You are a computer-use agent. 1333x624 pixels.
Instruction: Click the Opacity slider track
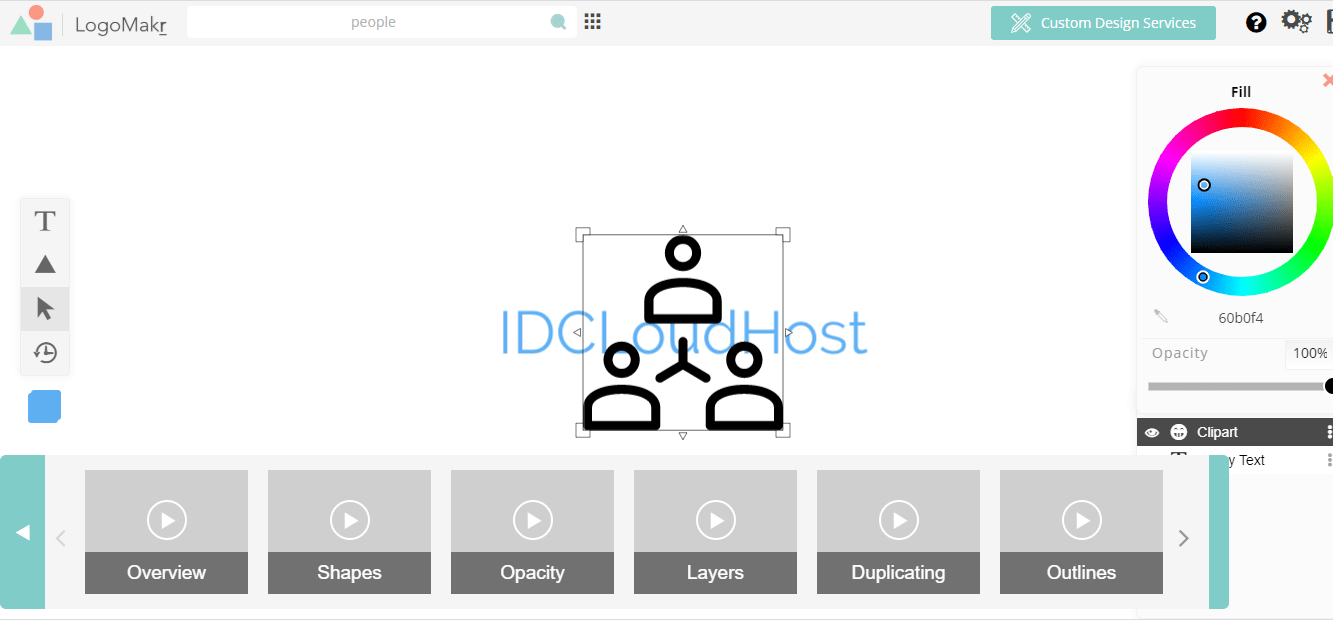pos(1236,387)
